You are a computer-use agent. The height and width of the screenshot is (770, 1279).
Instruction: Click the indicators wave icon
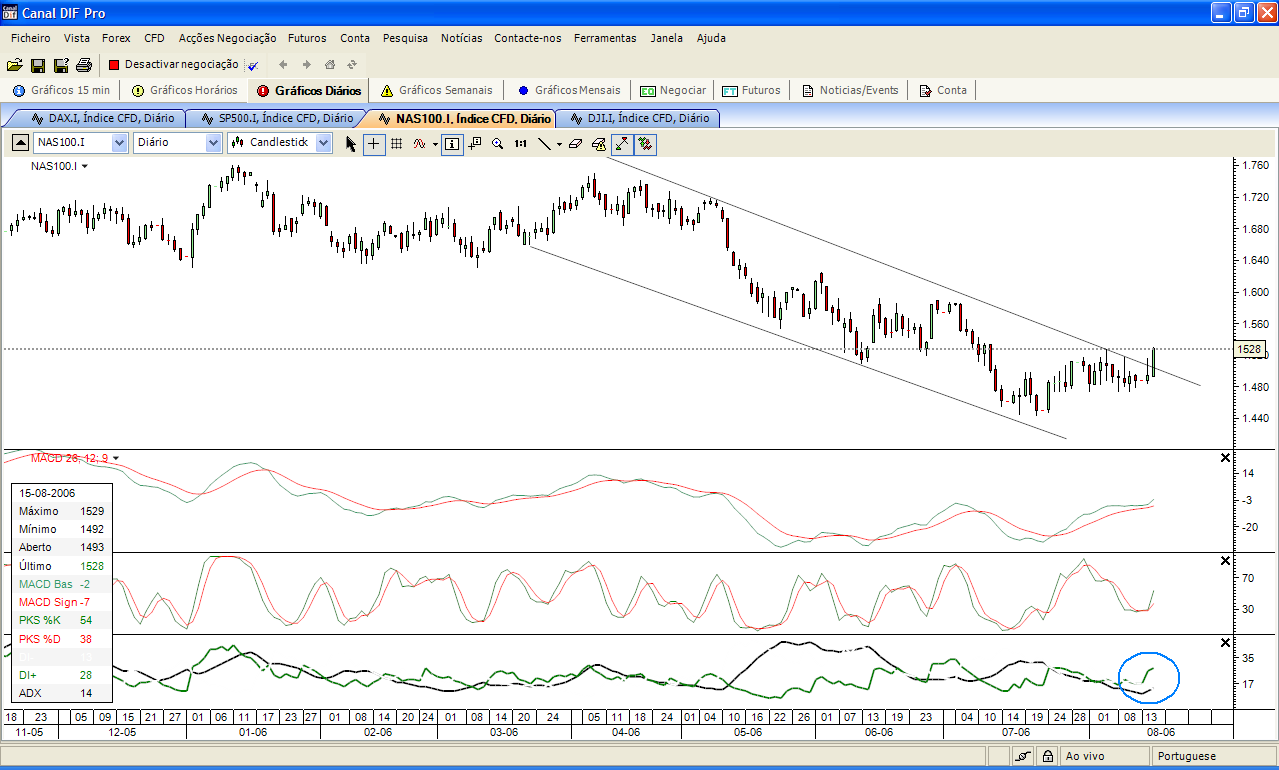coord(420,143)
